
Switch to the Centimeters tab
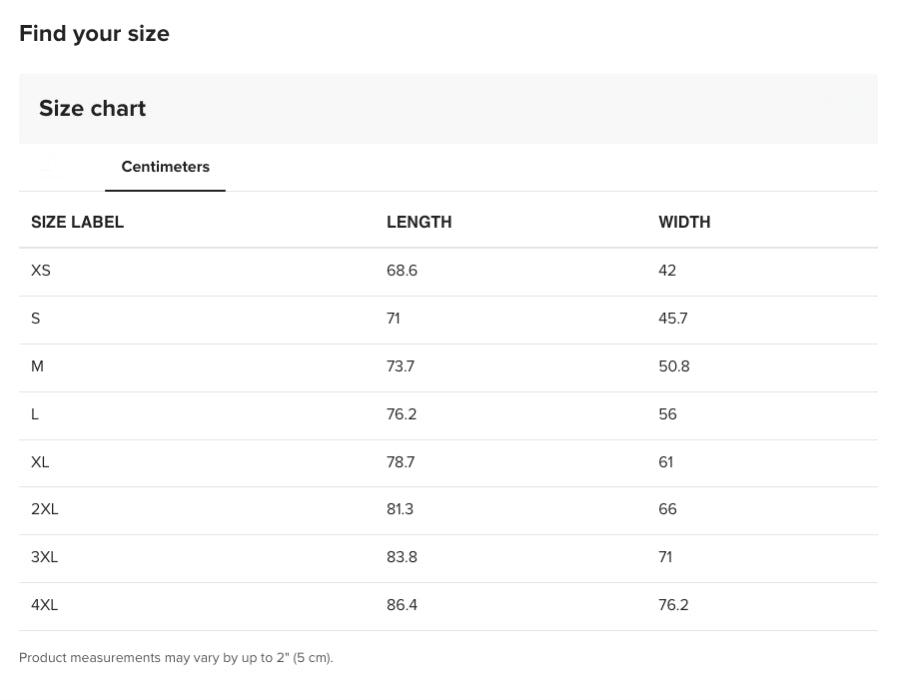point(165,167)
